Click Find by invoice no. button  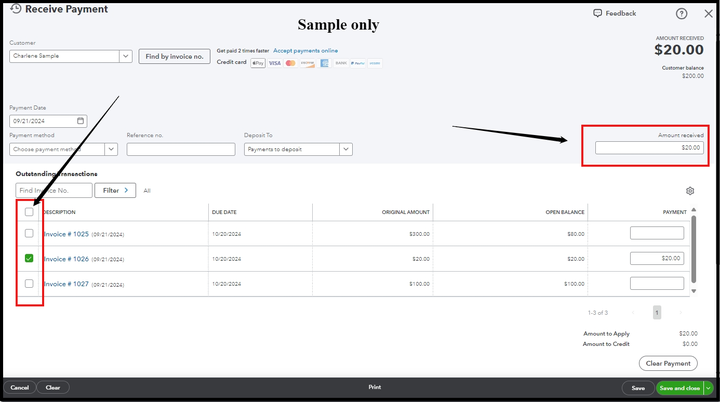point(174,57)
